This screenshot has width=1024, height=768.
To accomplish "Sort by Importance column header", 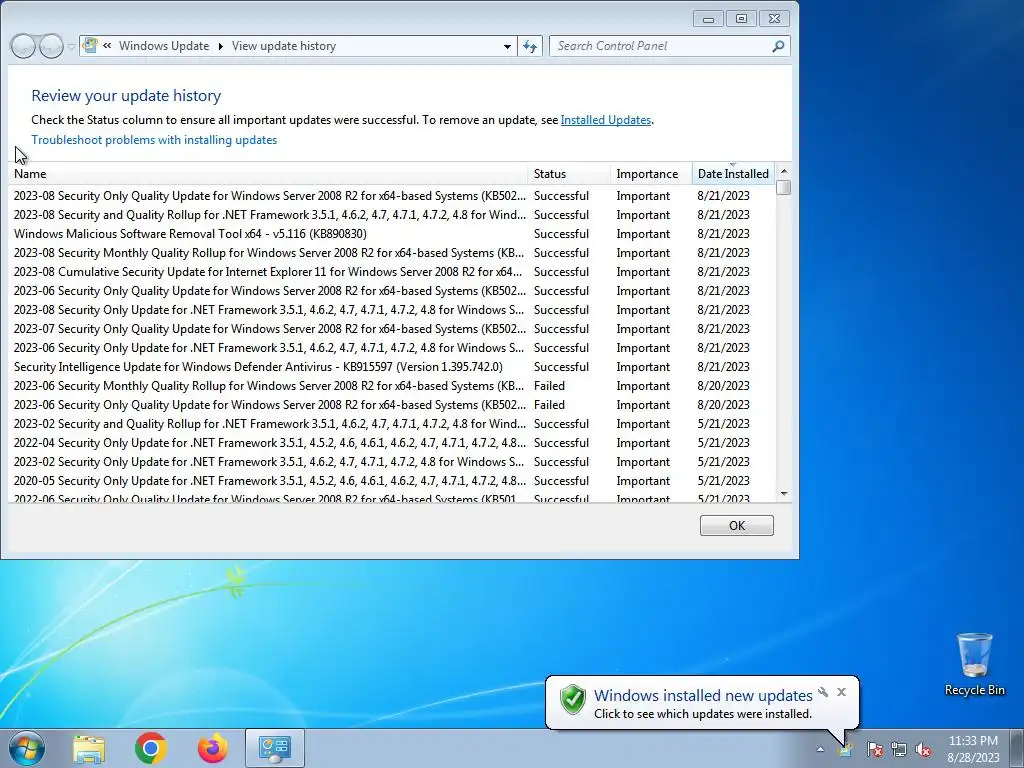I will (x=651, y=174).
